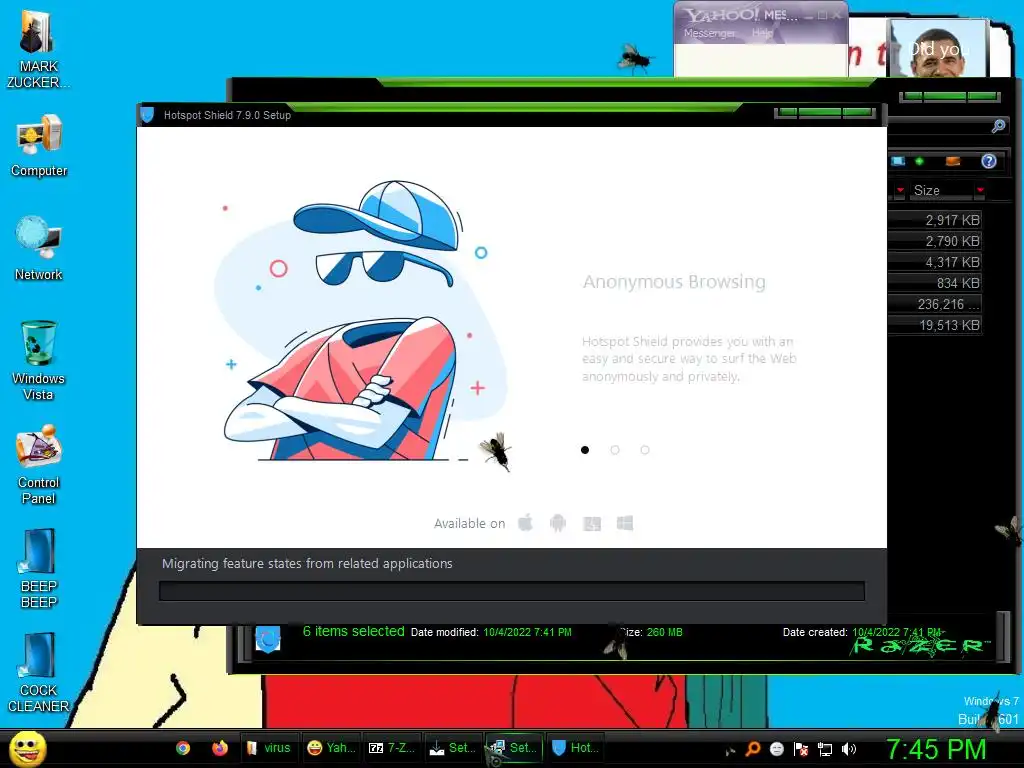
Task: Launch Google Chrome from the taskbar
Action: (x=183, y=748)
